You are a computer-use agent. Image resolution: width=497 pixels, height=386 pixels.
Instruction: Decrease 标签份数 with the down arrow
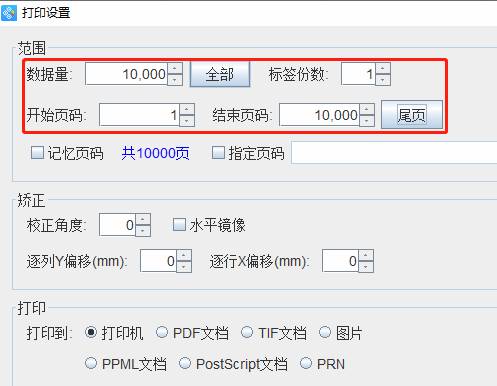point(383,80)
